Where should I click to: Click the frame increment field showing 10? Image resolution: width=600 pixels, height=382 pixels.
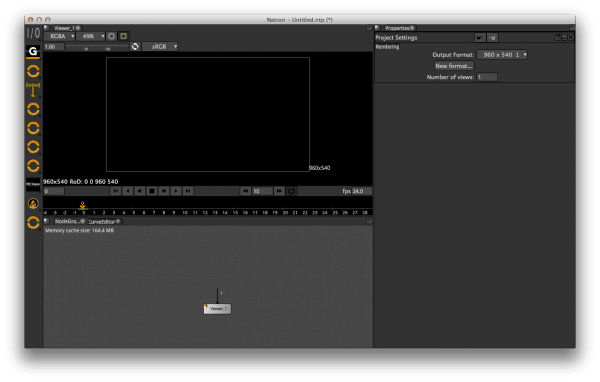pos(262,191)
